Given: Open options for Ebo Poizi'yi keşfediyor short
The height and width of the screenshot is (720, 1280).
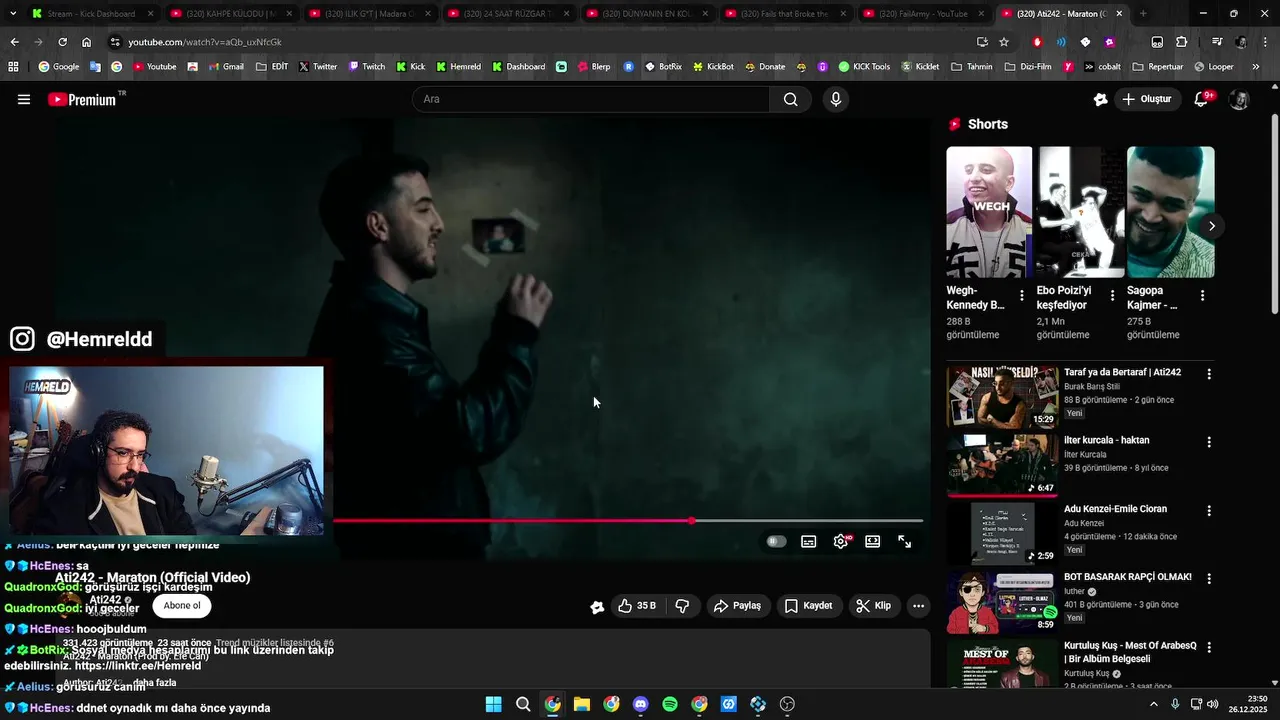Looking at the screenshot, I should click(x=1112, y=295).
